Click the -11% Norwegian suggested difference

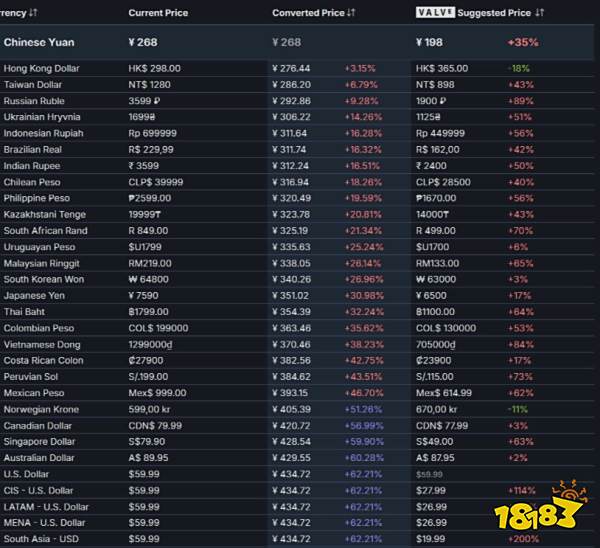(517, 409)
